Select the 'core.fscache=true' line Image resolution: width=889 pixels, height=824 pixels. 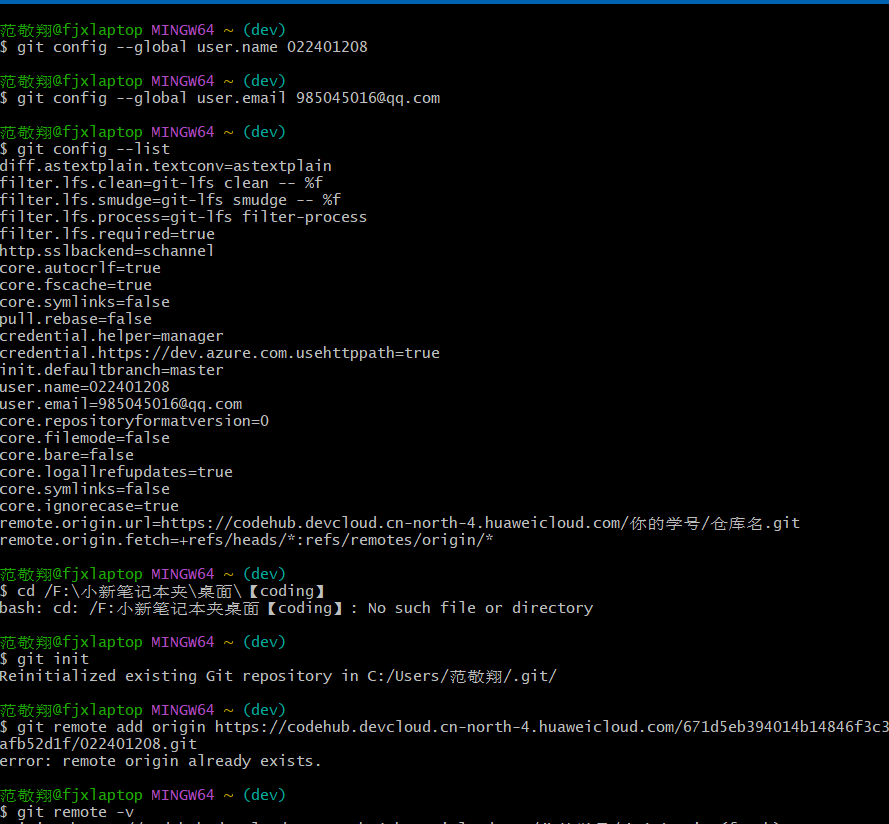click(76, 285)
